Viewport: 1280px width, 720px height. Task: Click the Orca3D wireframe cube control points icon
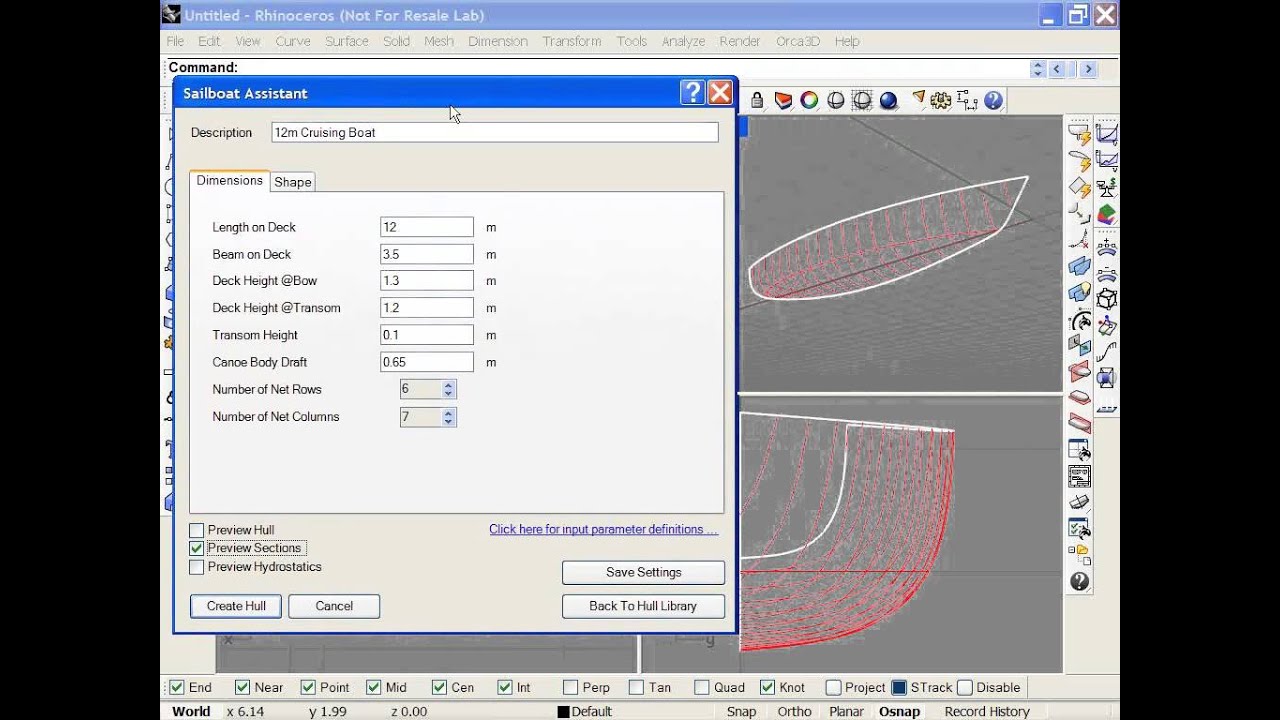(x=1106, y=298)
